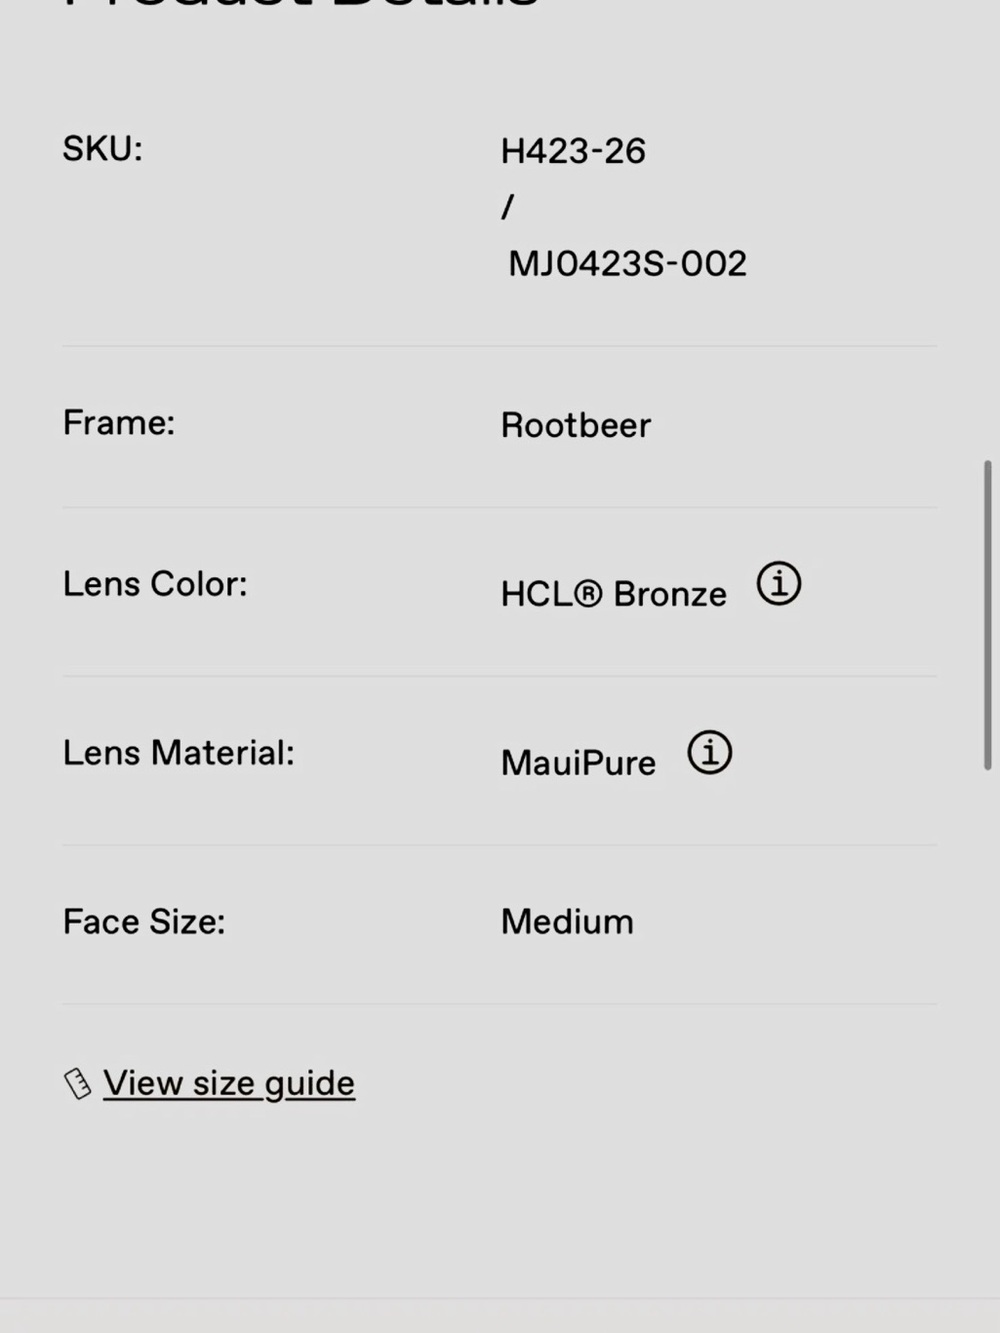Image resolution: width=1000 pixels, height=1333 pixels.
Task: Click the MauiPure lens material text
Action: [578, 763]
